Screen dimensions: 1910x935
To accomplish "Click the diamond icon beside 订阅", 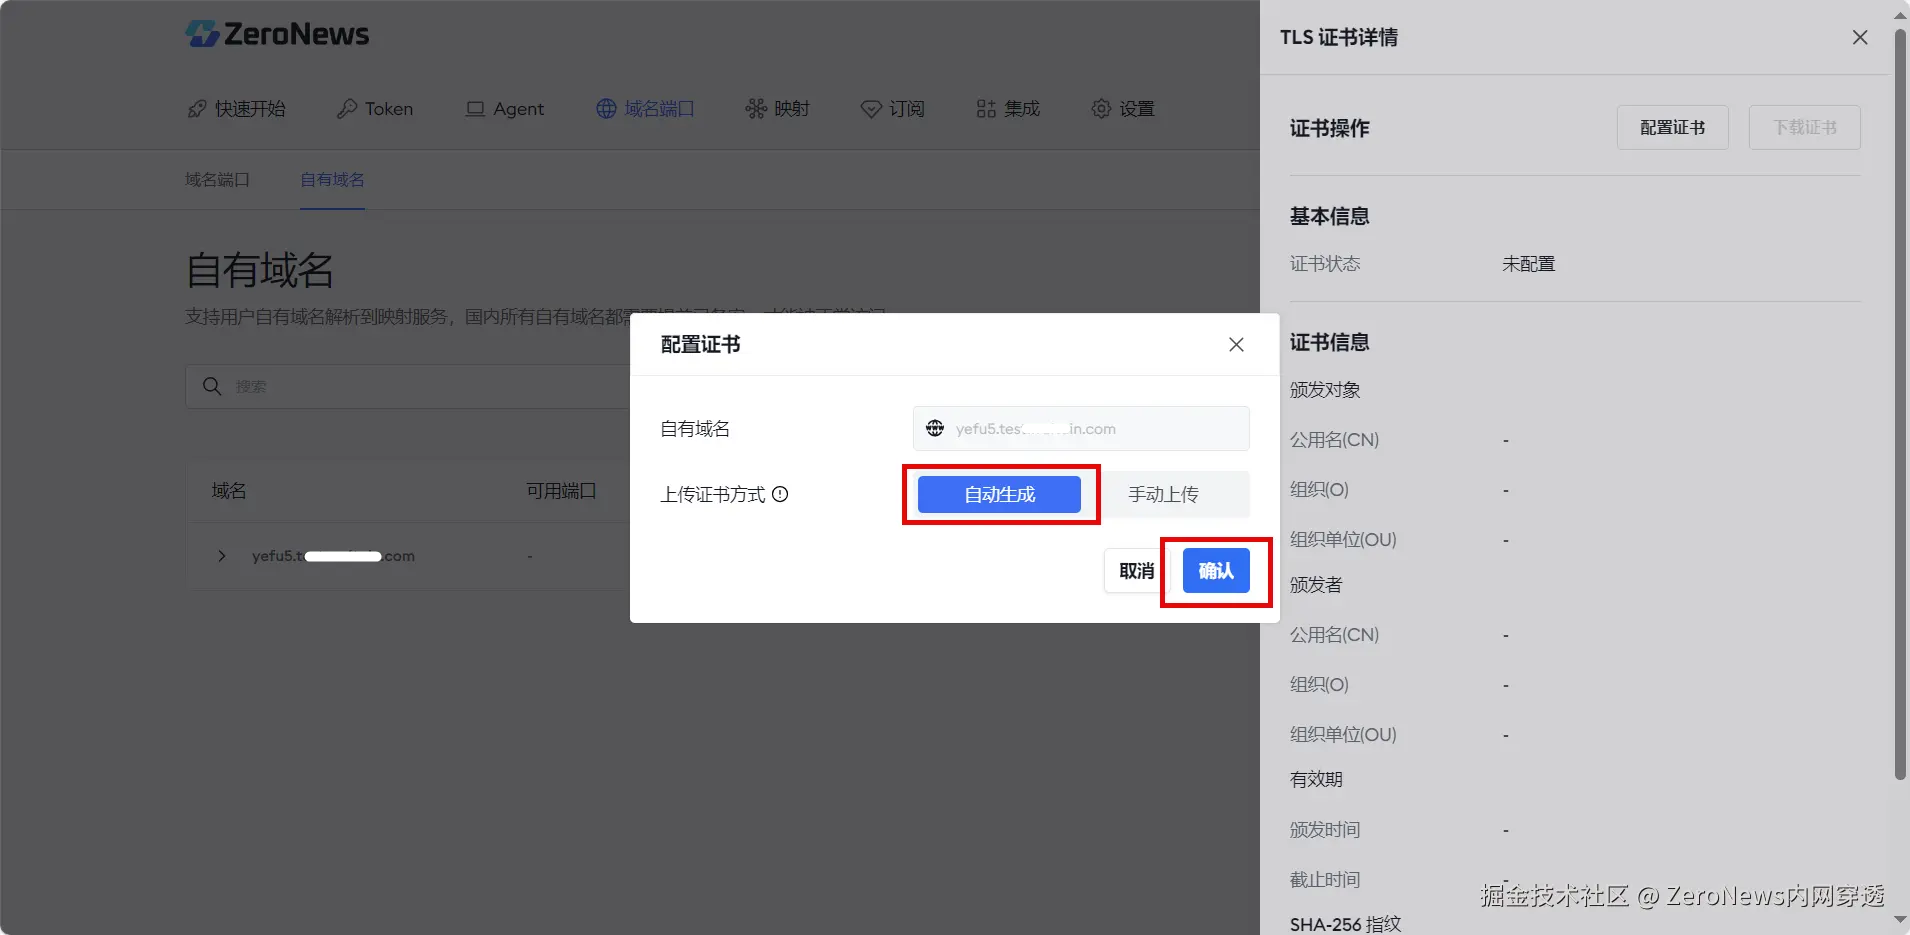I will pos(871,109).
